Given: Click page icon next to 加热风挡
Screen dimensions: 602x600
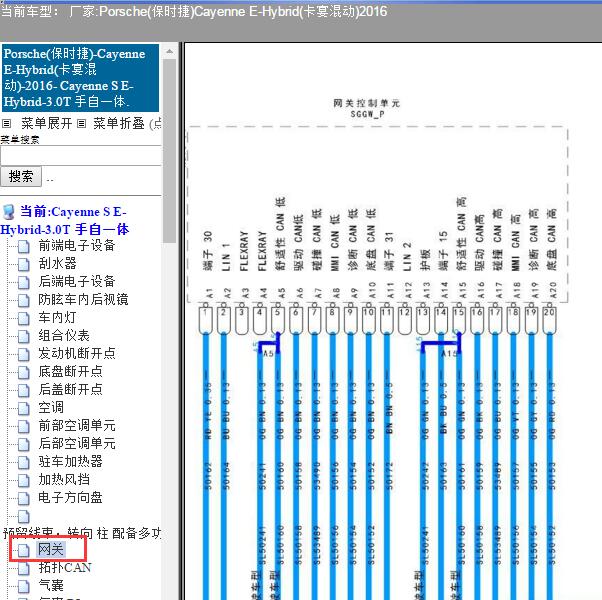Looking at the screenshot, I should coord(23,480).
